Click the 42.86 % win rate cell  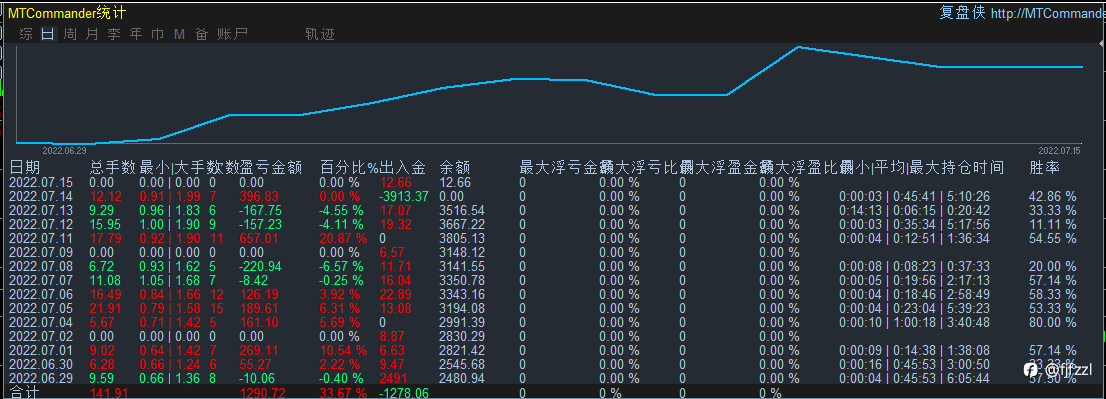[1053, 197]
